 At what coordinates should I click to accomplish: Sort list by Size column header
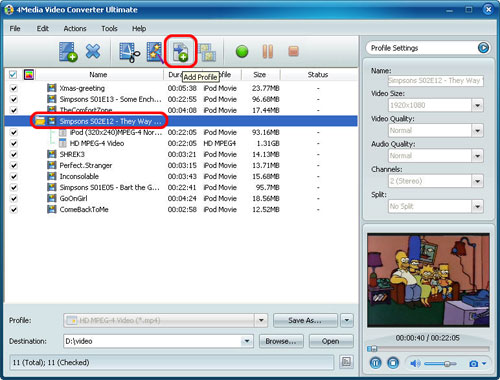(260, 75)
